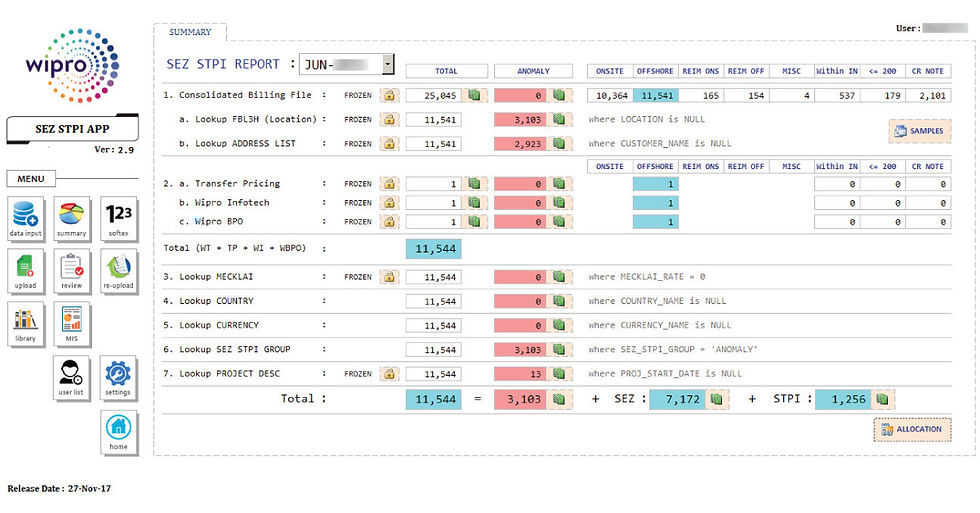Image resolution: width=980 pixels, height=513 pixels.
Task: Export the Transfer Pricing total data
Action: click(474, 184)
